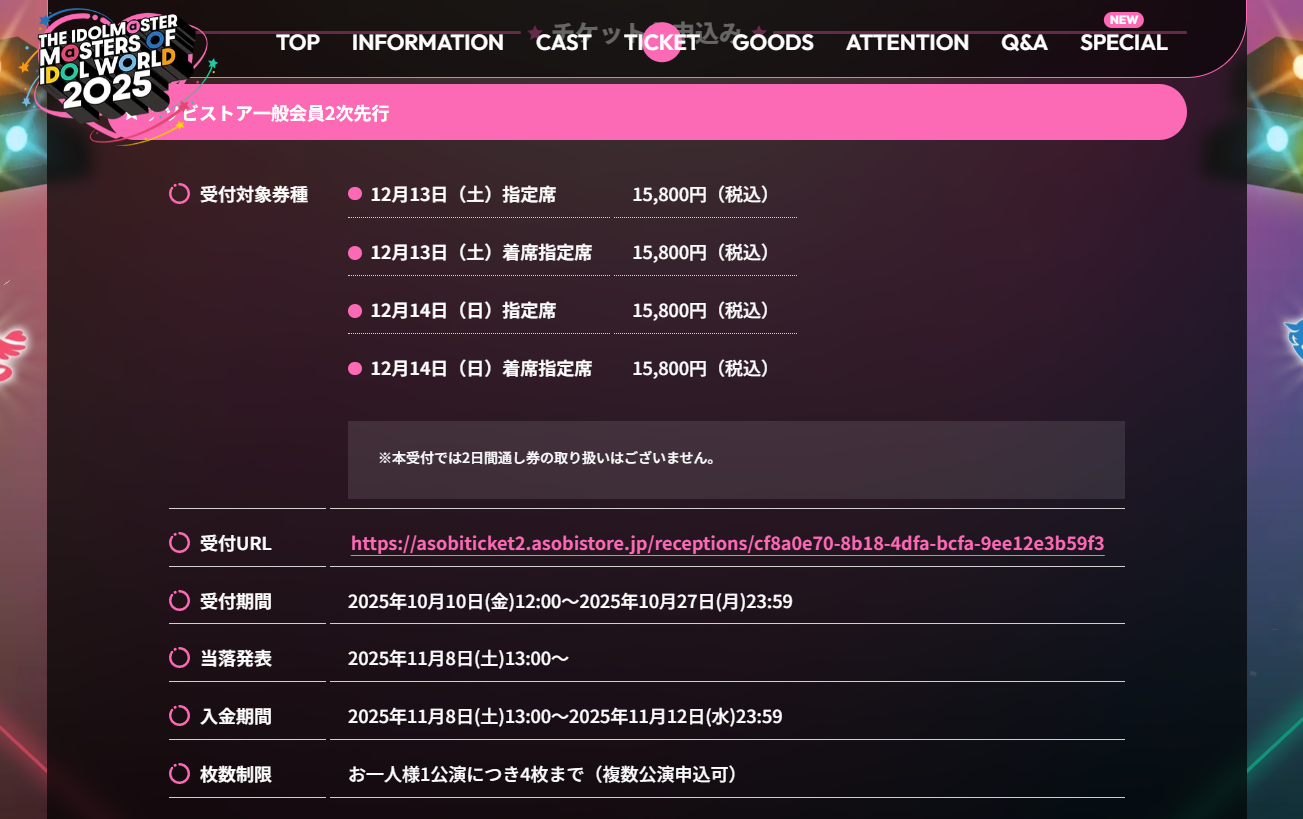Select TICKET in the navigation bar

point(662,43)
